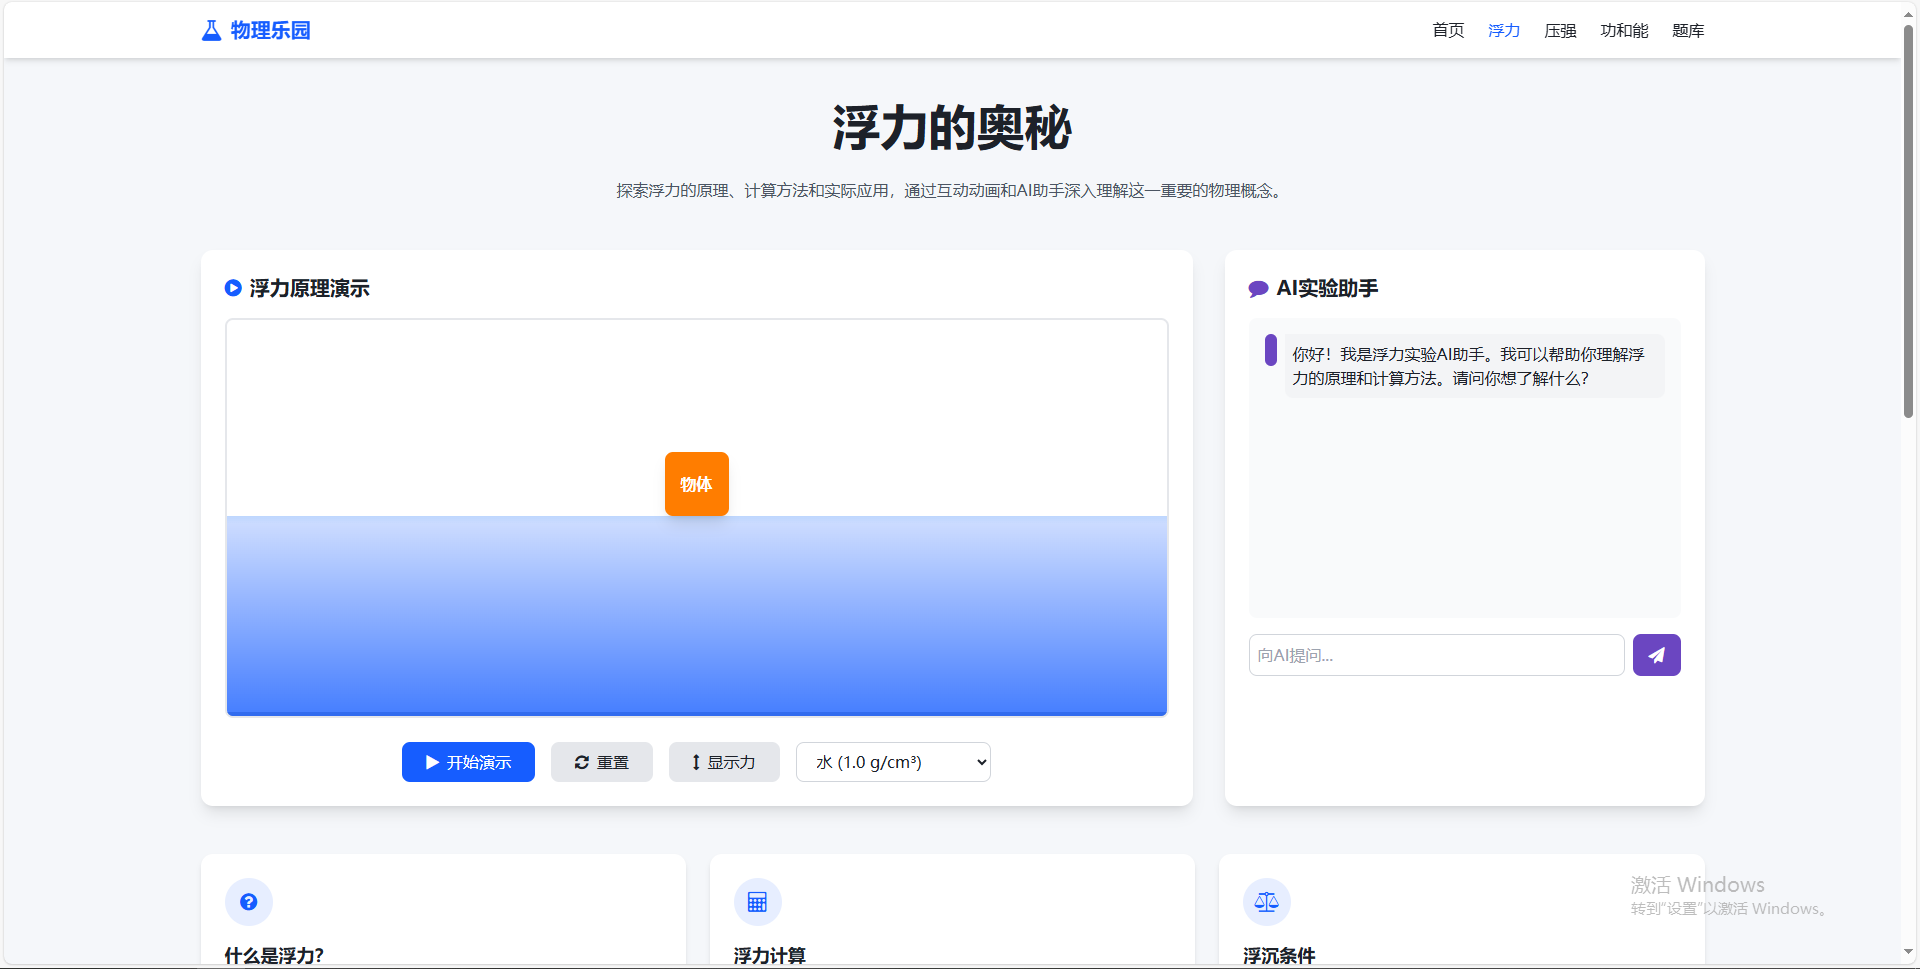Go to the 压强 page
This screenshot has height=969, width=1920.
pos(1559,31)
